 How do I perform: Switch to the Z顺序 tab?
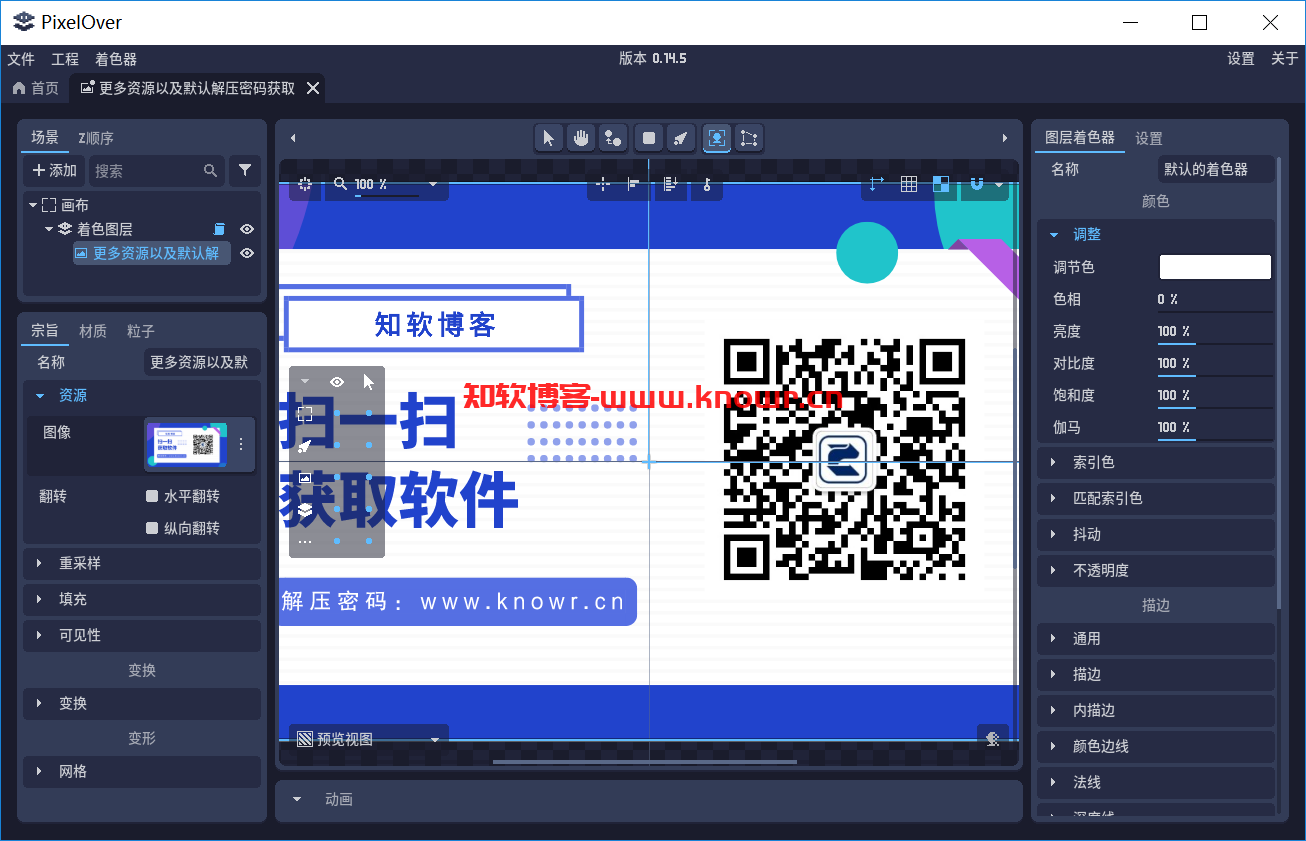pos(96,138)
